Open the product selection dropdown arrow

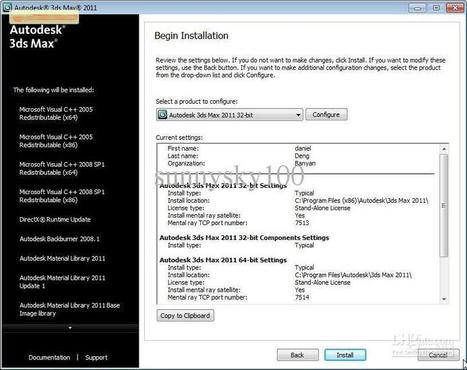point(298,115)
